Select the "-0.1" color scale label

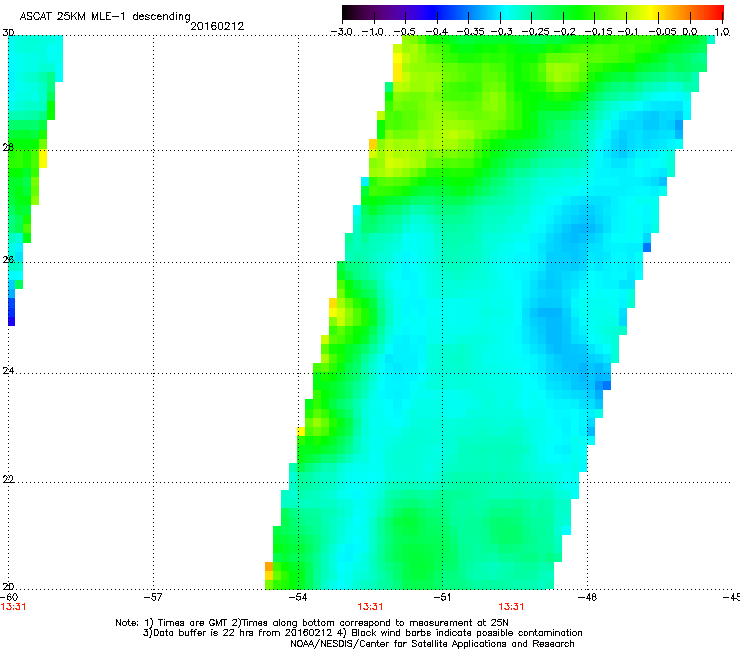pos(628,32)
